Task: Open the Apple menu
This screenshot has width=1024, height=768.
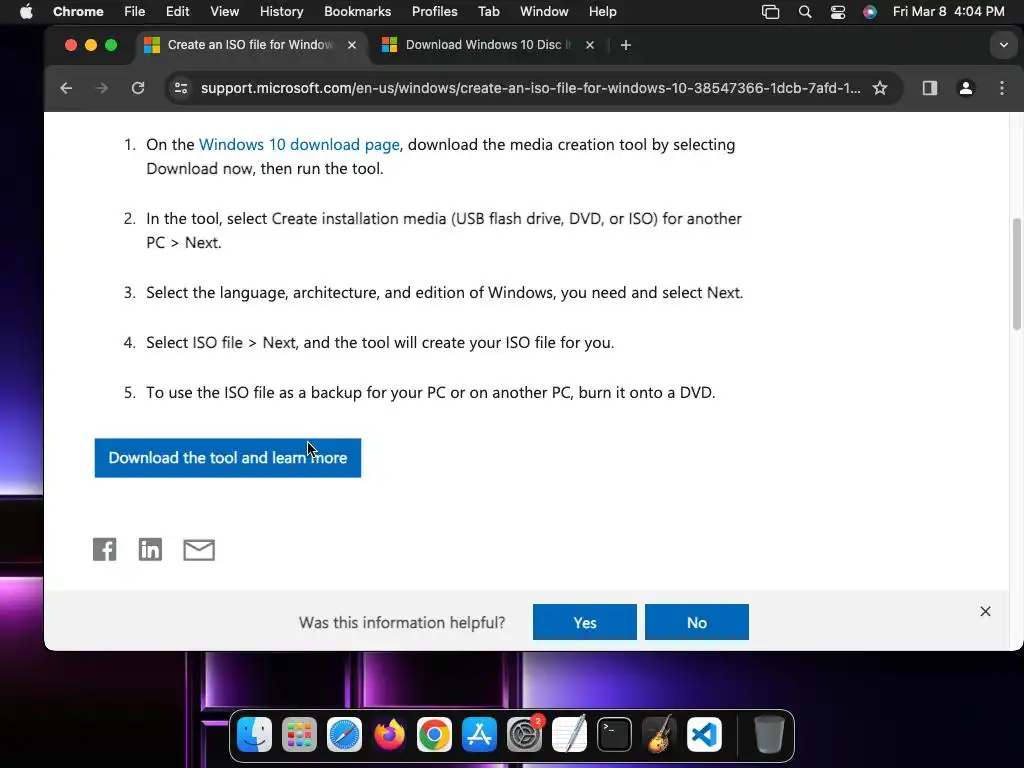Action: coord(26,12)
